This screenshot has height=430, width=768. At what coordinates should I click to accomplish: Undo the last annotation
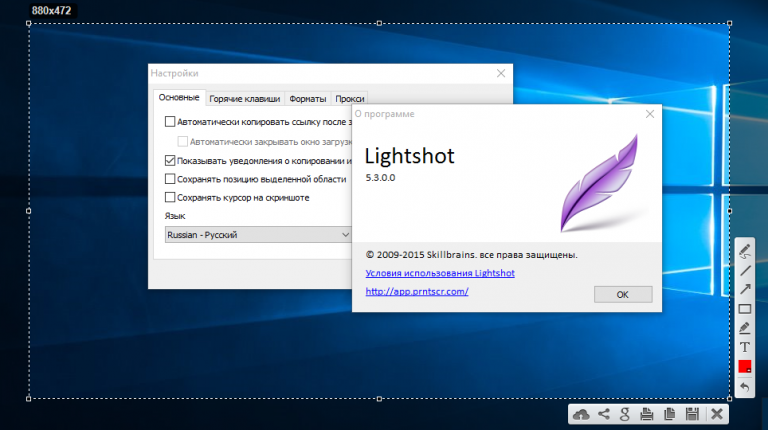coord(745,387)
